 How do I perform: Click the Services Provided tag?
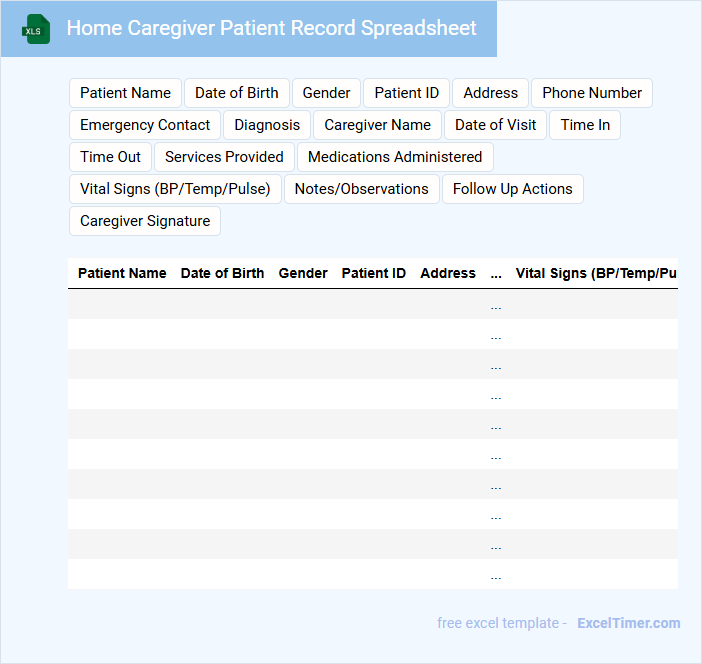tap(224, 157)
